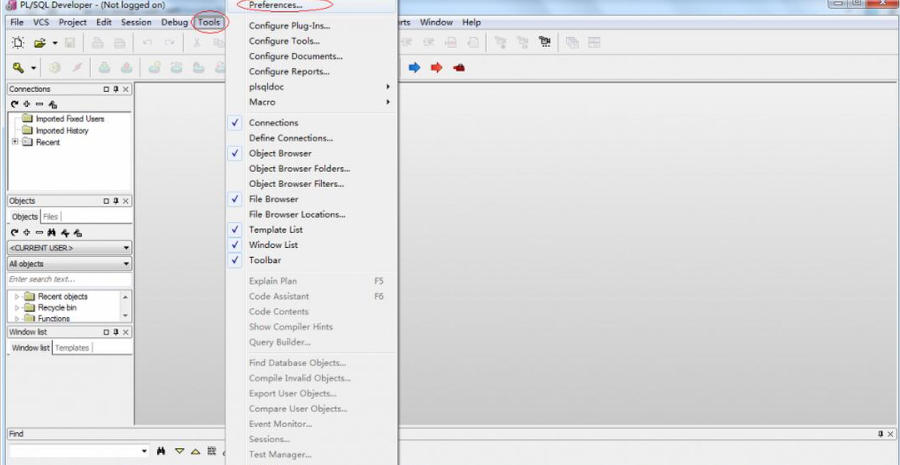Uncheck Connections in the Tools menu
900x465 pixels.
click(235, 123)
